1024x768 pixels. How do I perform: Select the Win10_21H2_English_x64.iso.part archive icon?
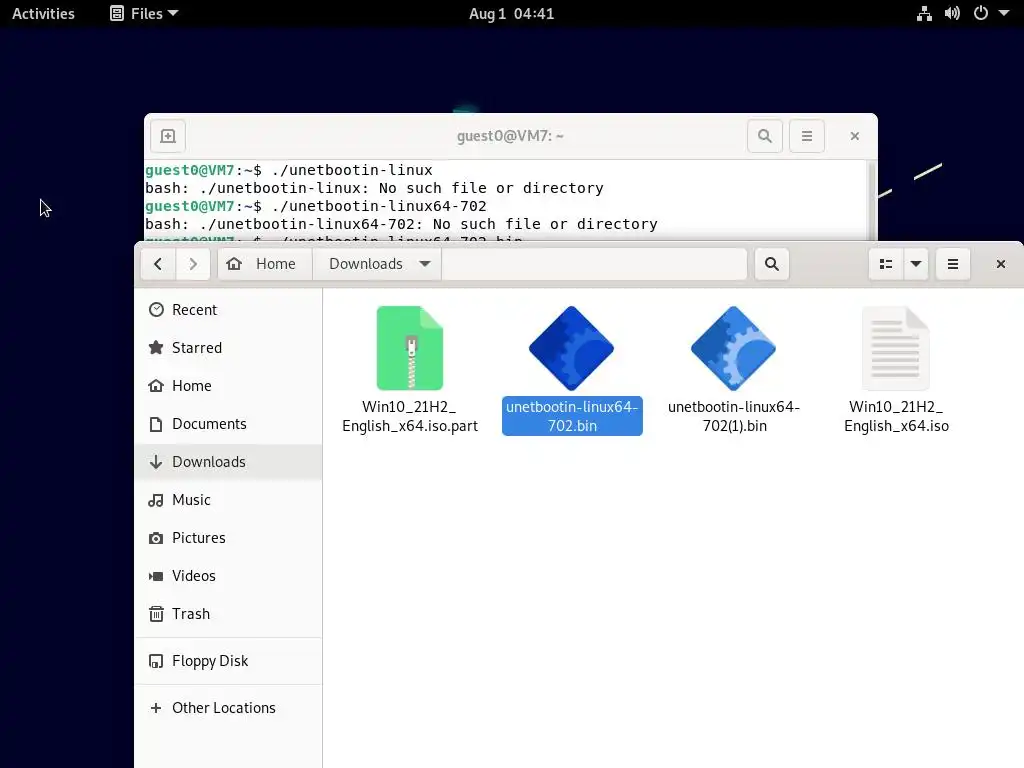(x=409, y=348)
